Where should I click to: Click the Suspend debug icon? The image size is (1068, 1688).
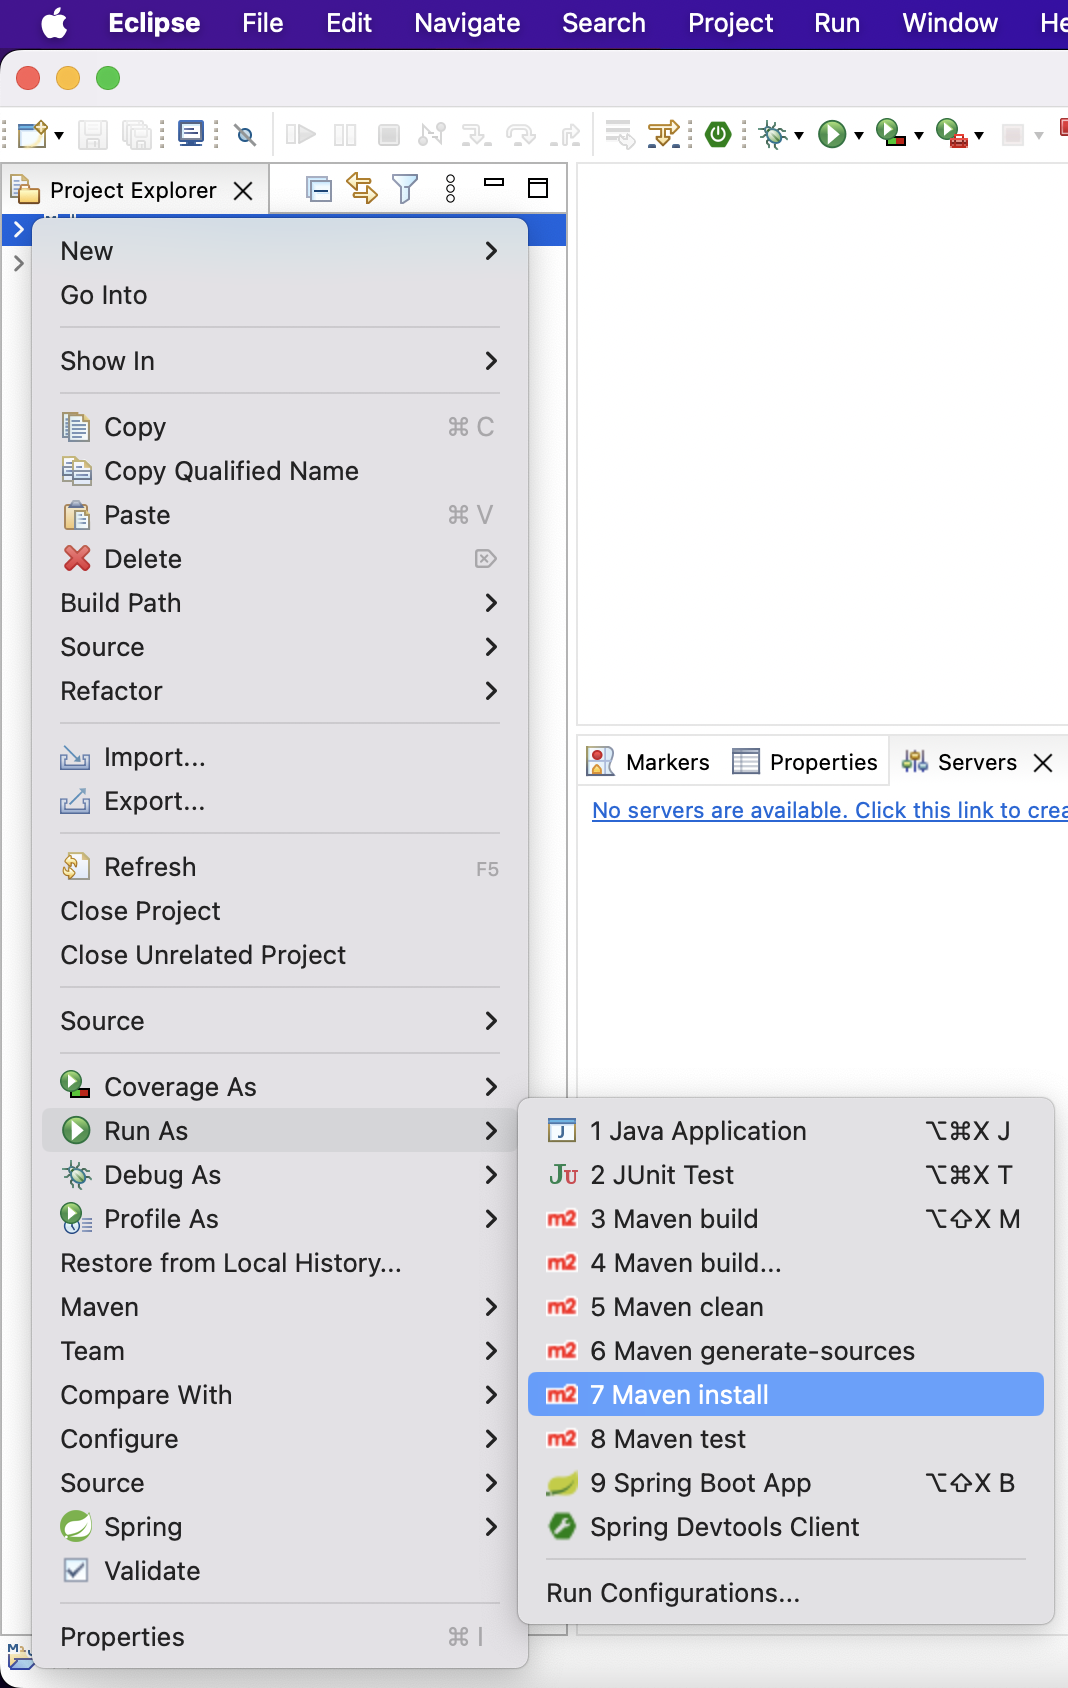[345, 134]
